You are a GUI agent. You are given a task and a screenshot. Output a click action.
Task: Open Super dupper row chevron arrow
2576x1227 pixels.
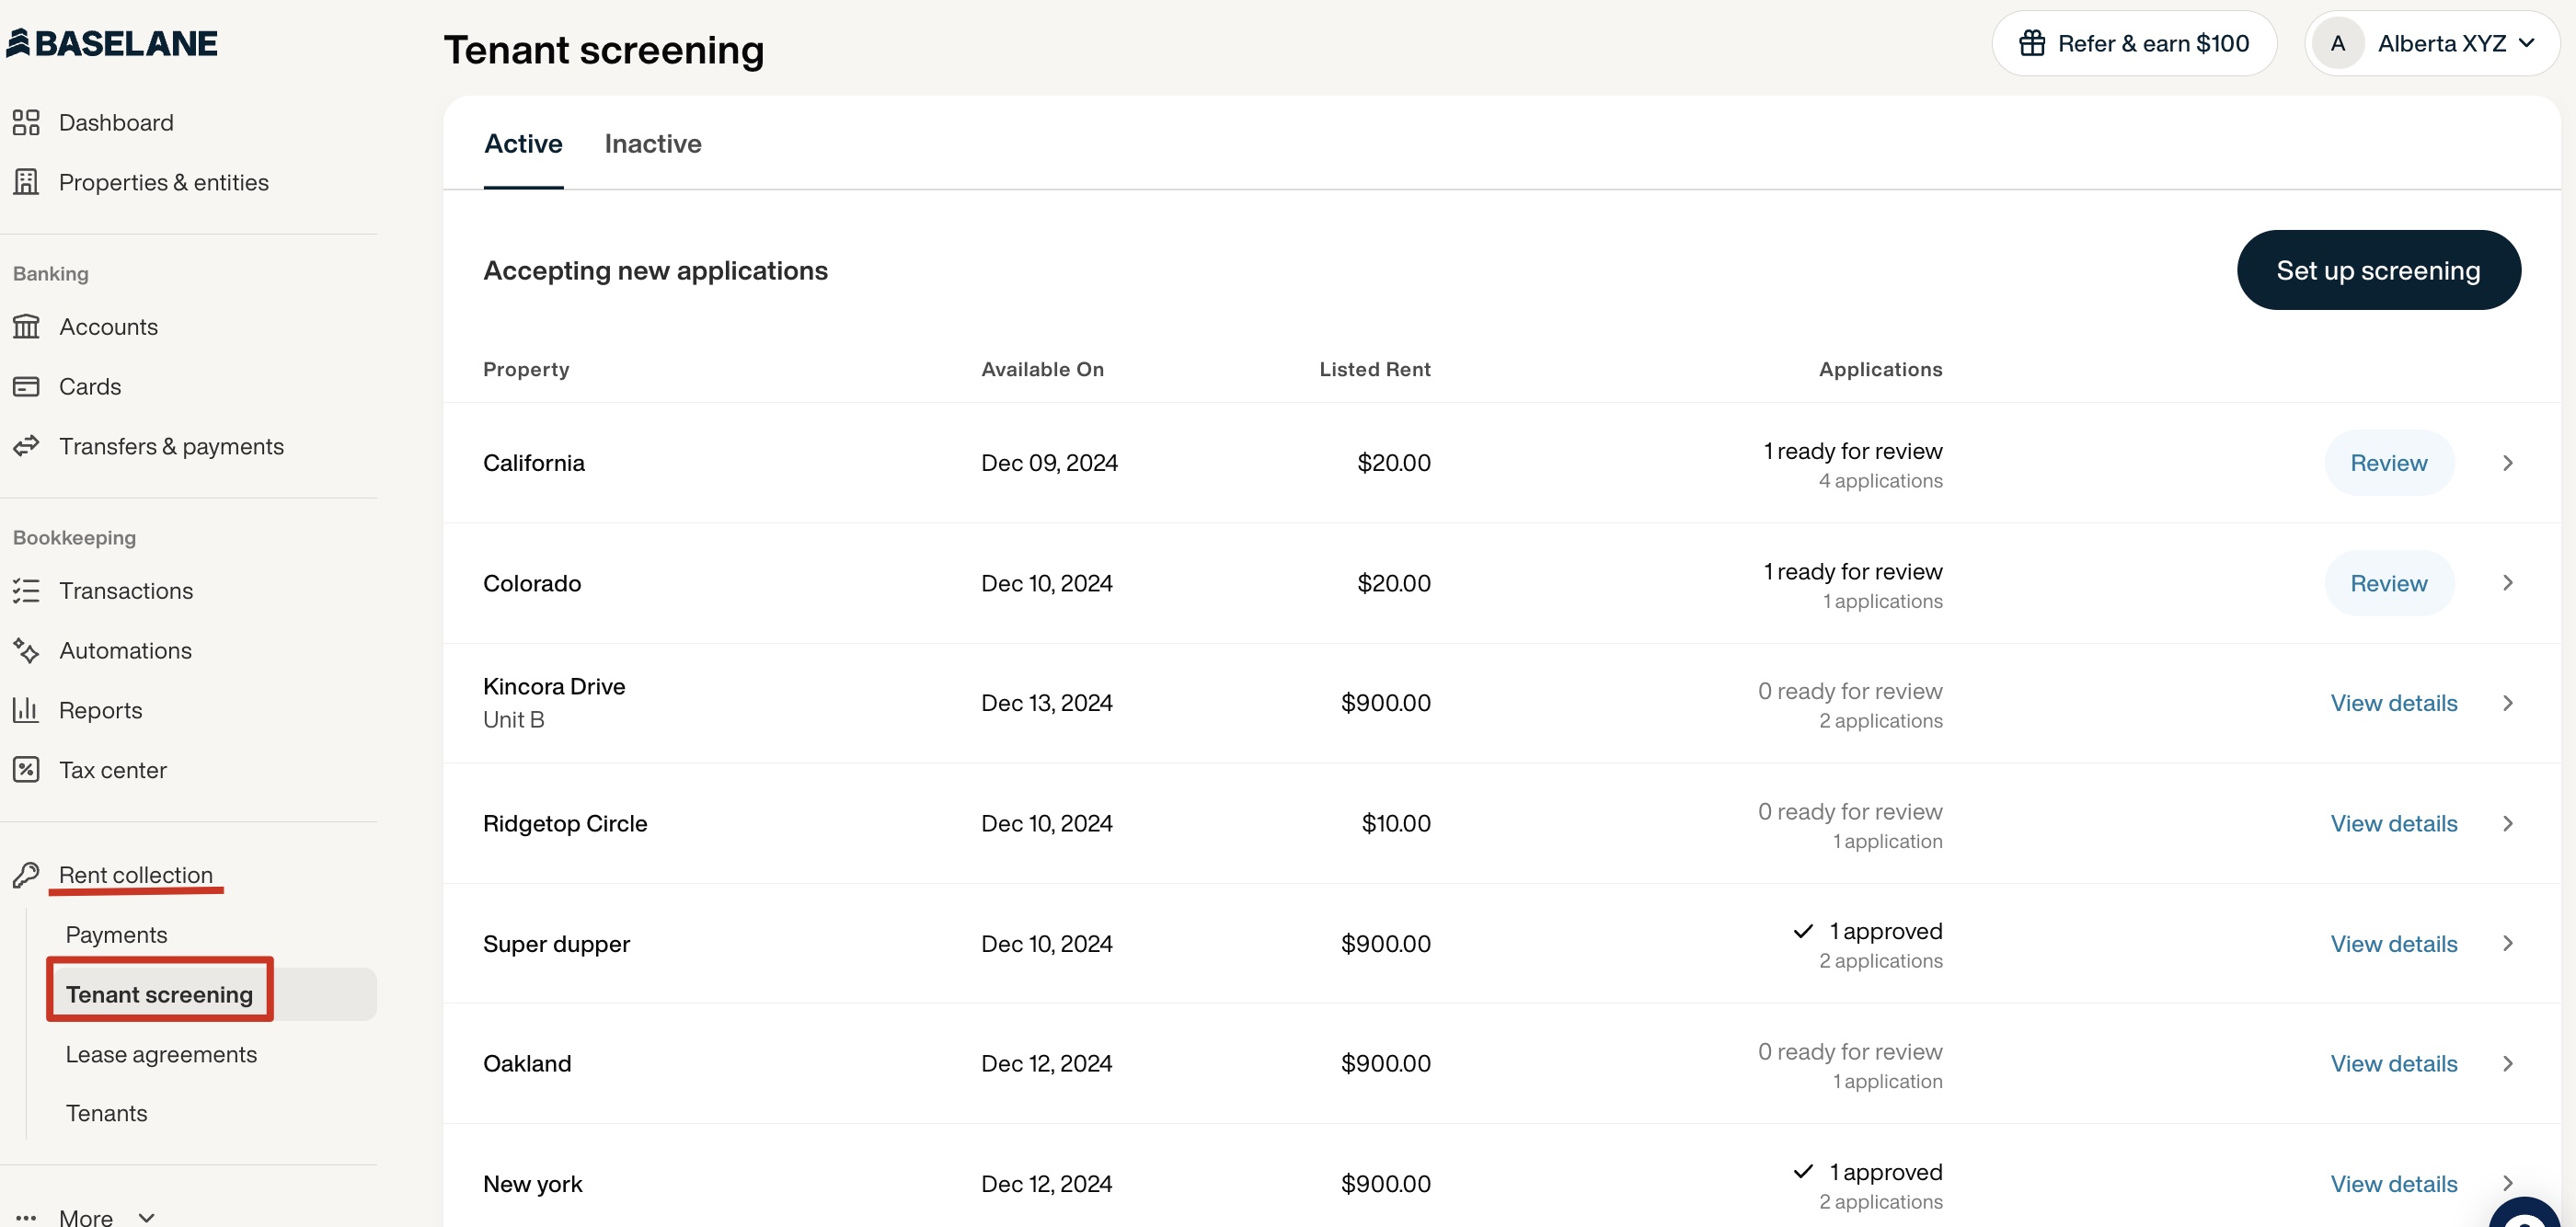(x=2508, y=943)
